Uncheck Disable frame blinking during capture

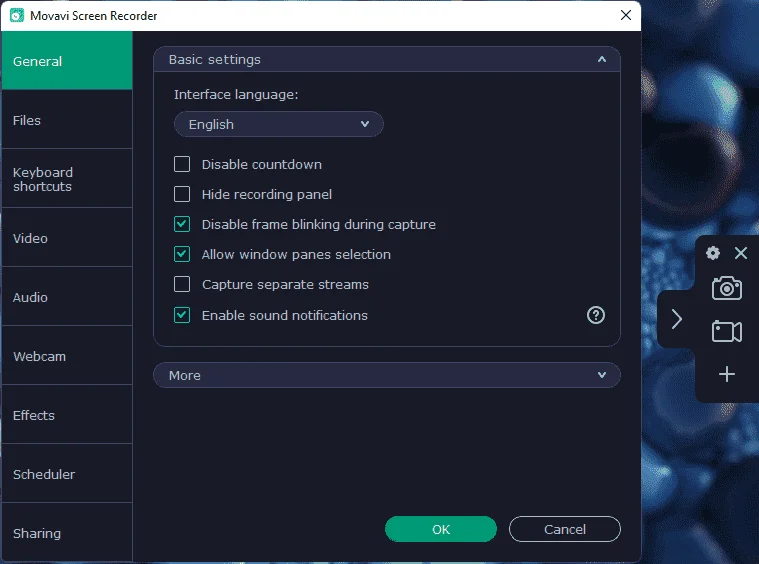(x=182, y=224)
